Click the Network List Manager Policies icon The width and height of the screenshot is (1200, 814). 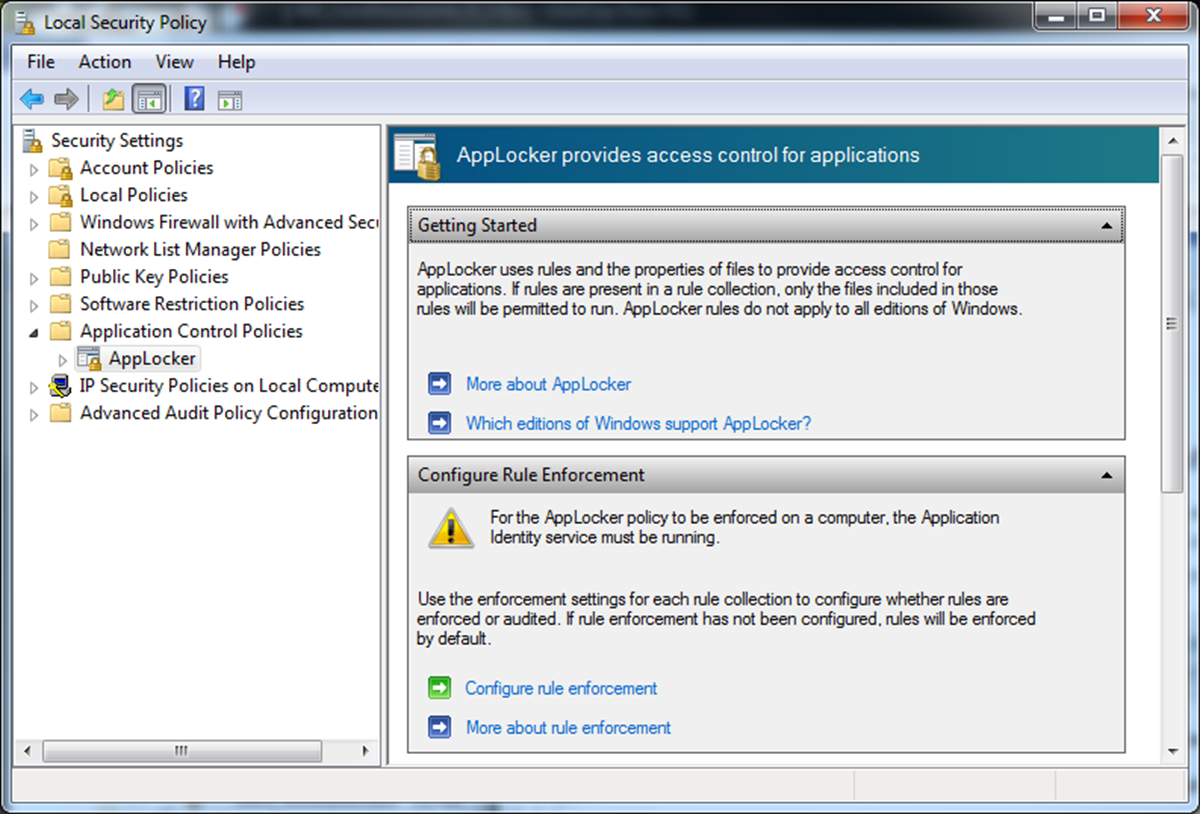[61, 249]
